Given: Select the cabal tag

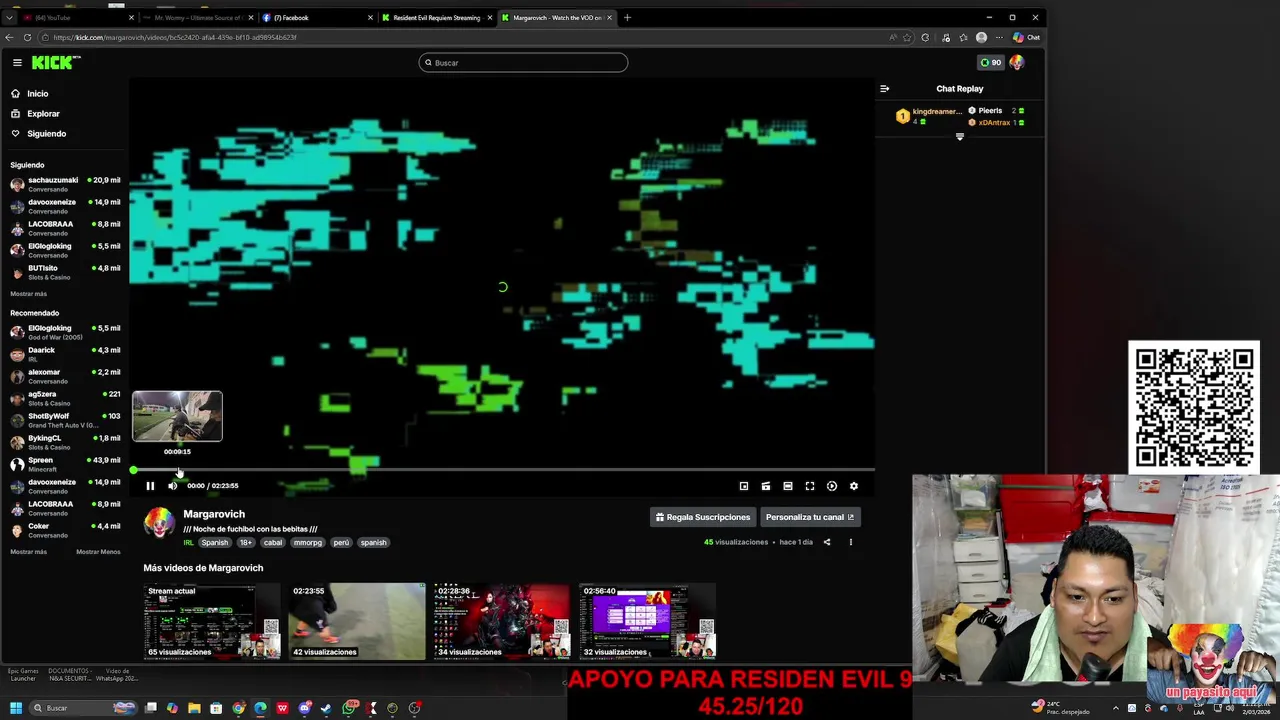Looking at the screenshot, I should pyautogui.click(x=273, y=543).
